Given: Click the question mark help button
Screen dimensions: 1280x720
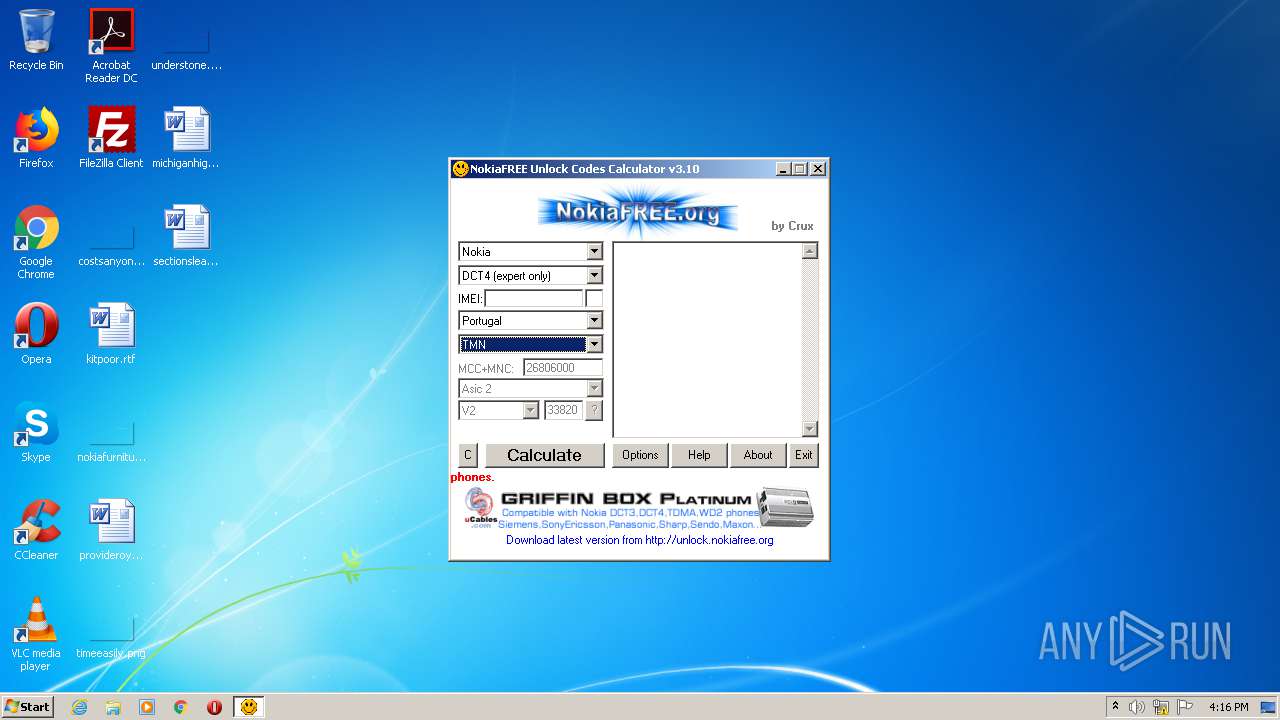Looking at the screenshot, I should tap(594, 410).
